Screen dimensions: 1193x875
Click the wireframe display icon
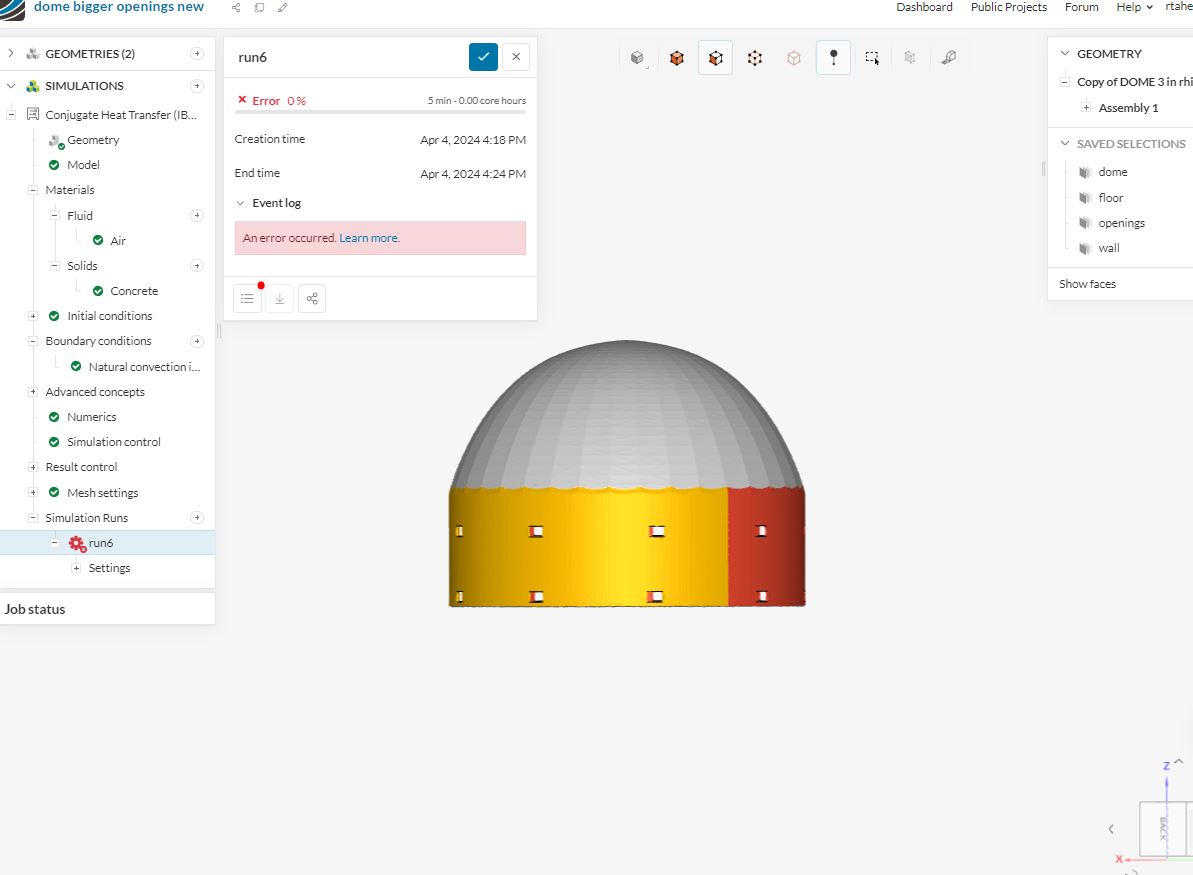coord(794,57)
